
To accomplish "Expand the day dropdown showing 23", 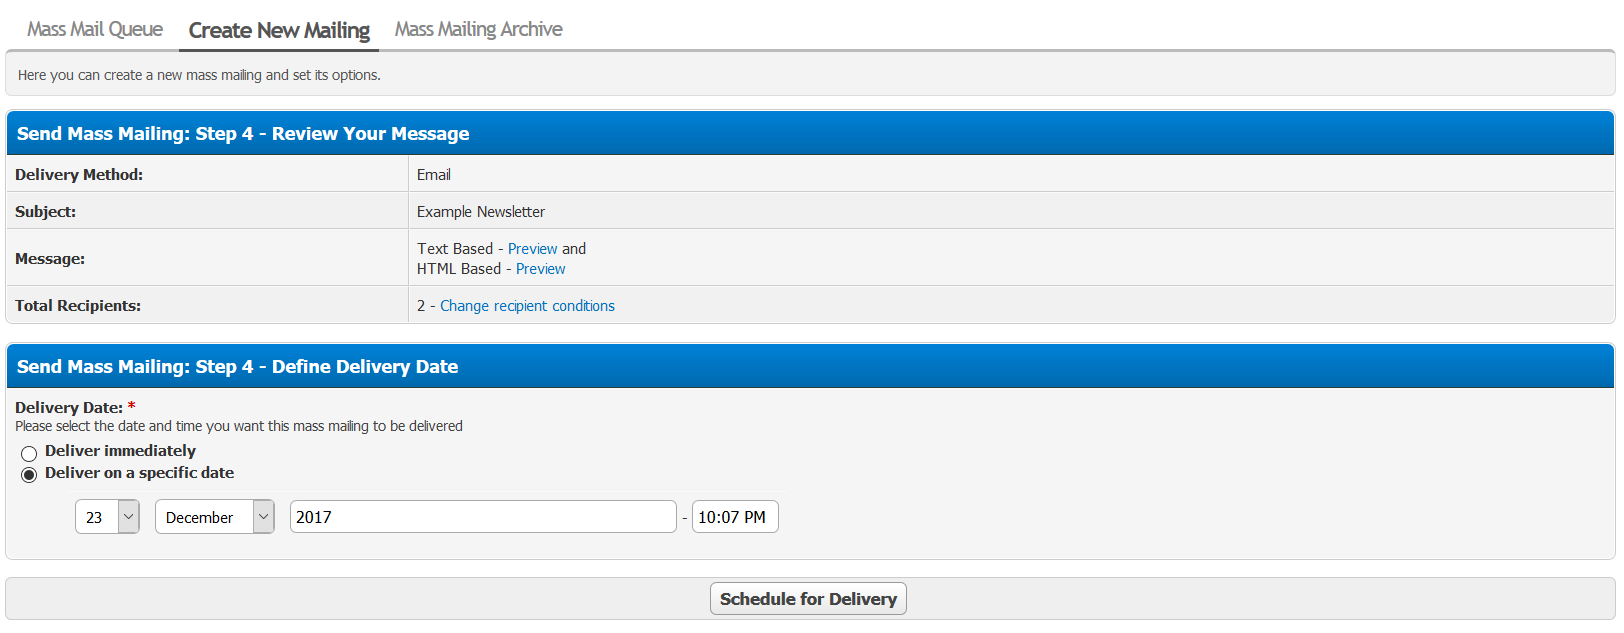I will pos(107,517).
